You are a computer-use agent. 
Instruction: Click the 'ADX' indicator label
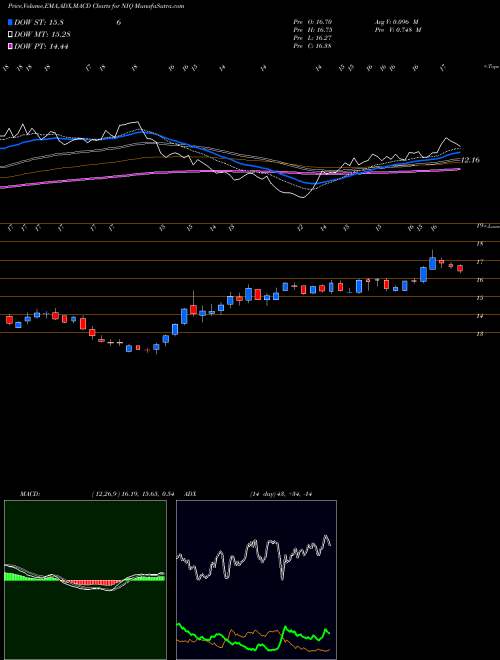[x=191, y=494]
